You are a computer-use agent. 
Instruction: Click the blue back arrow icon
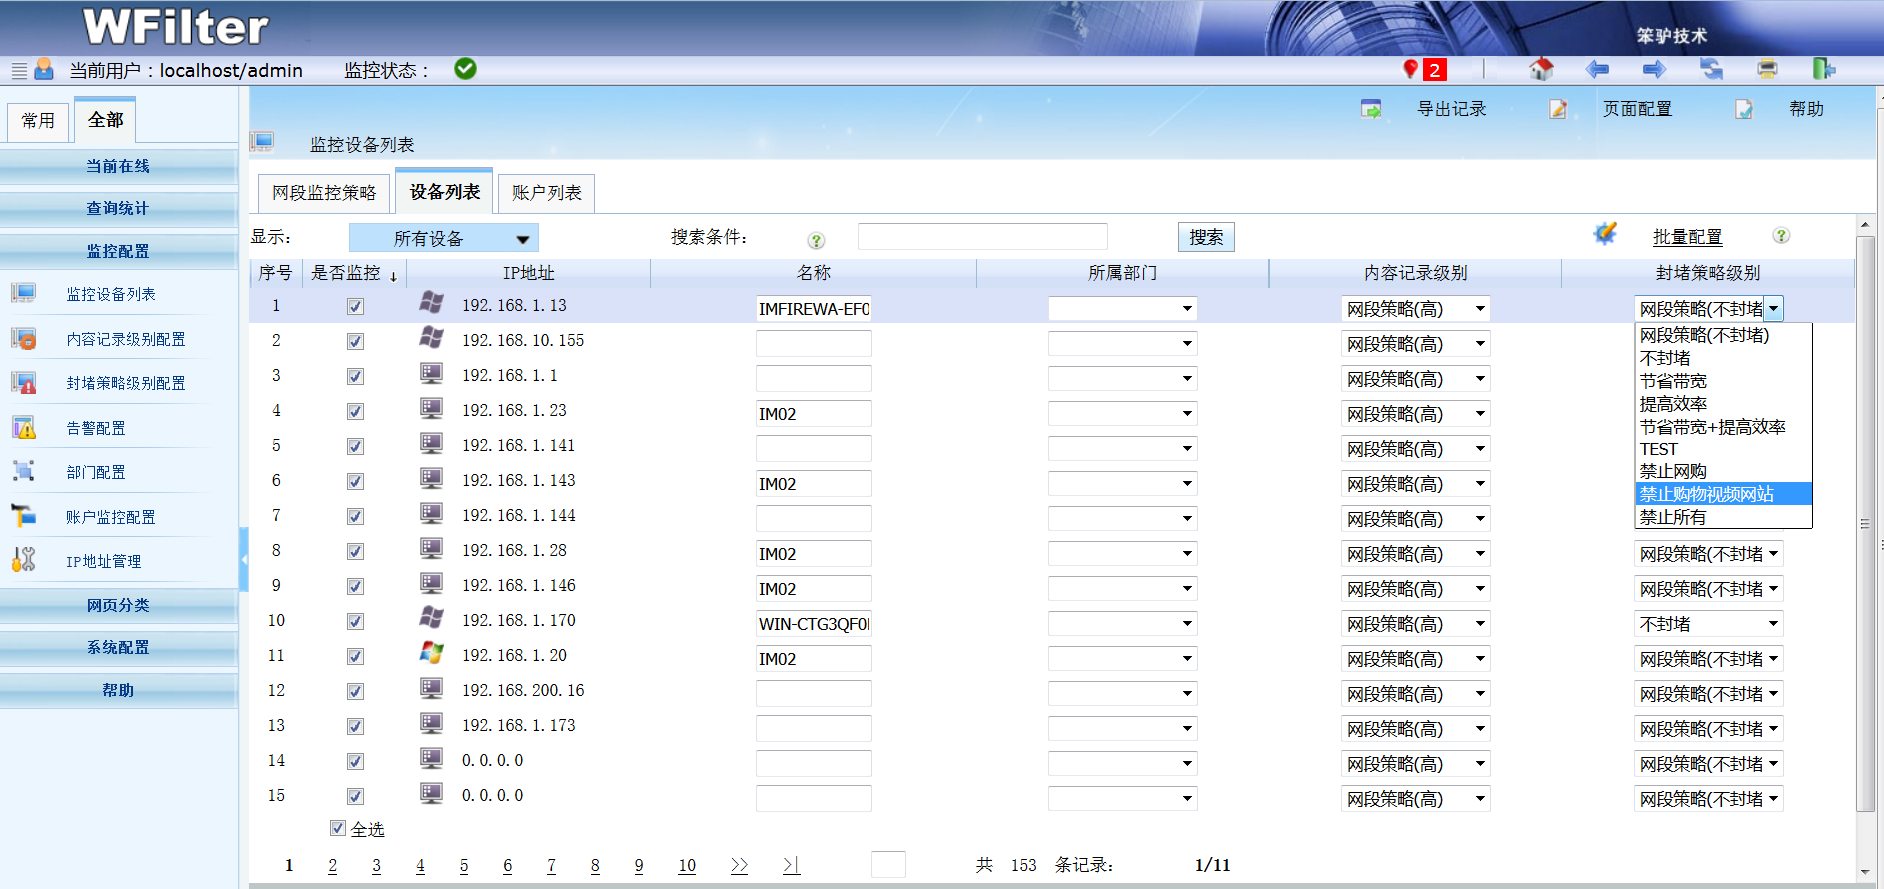(1597, 69)
